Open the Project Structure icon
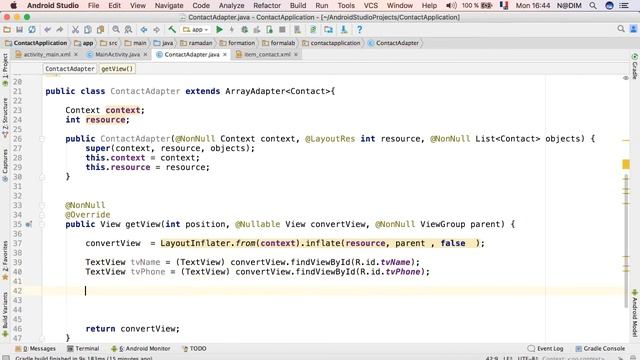 pyautogui.click(x=329, y=29)
